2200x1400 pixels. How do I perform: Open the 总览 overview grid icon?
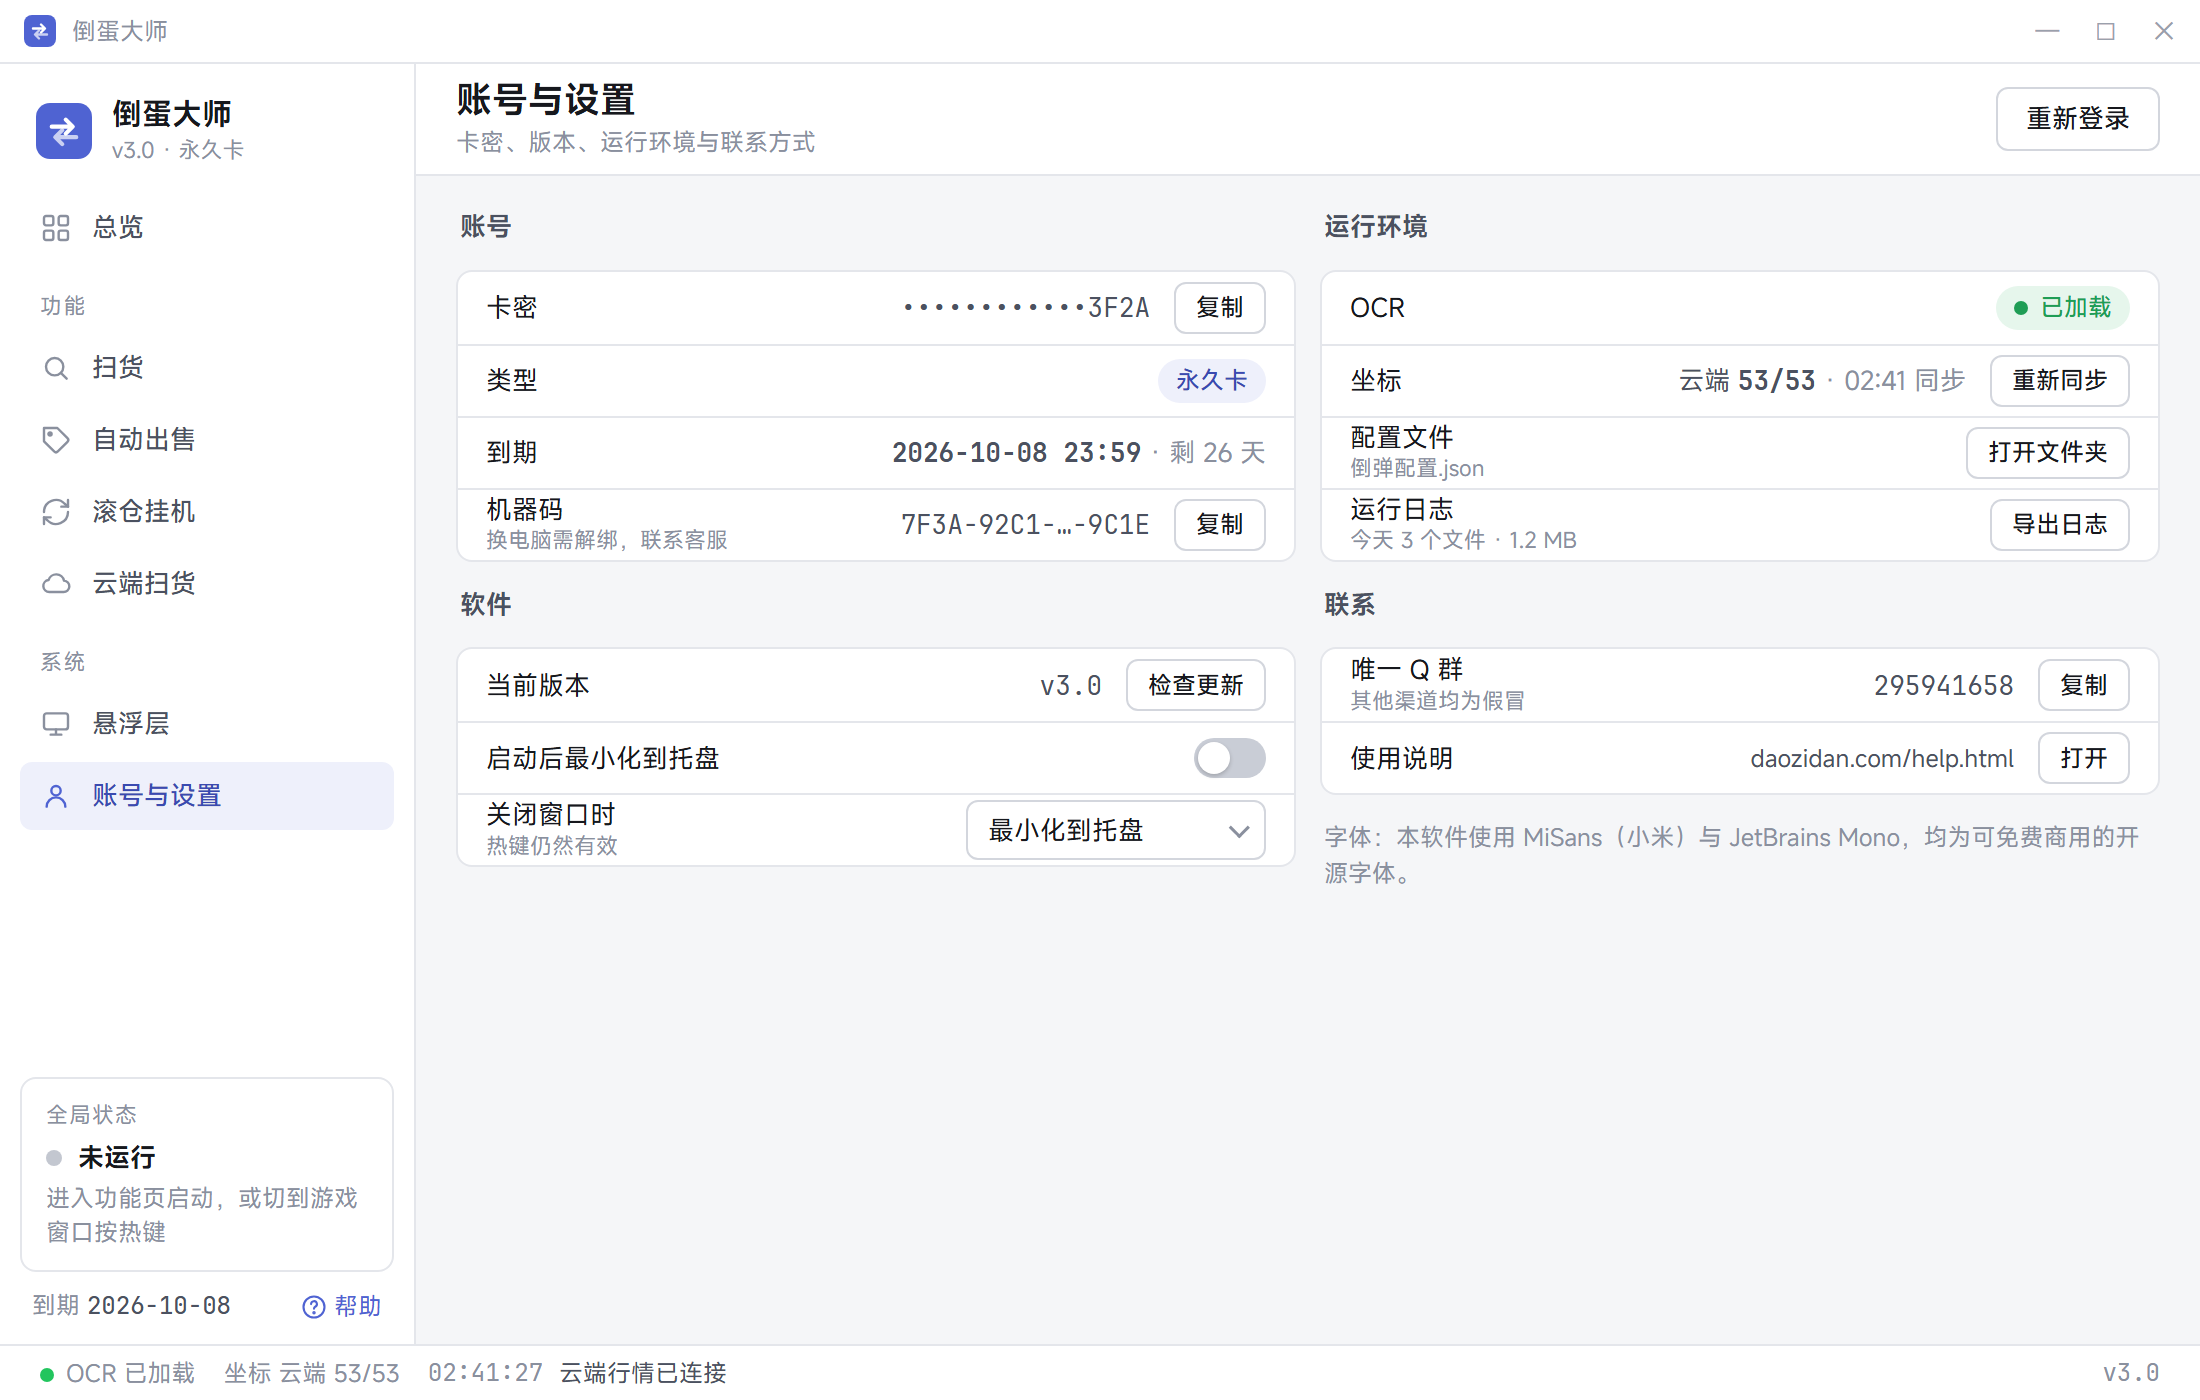(x=56, y=228)
